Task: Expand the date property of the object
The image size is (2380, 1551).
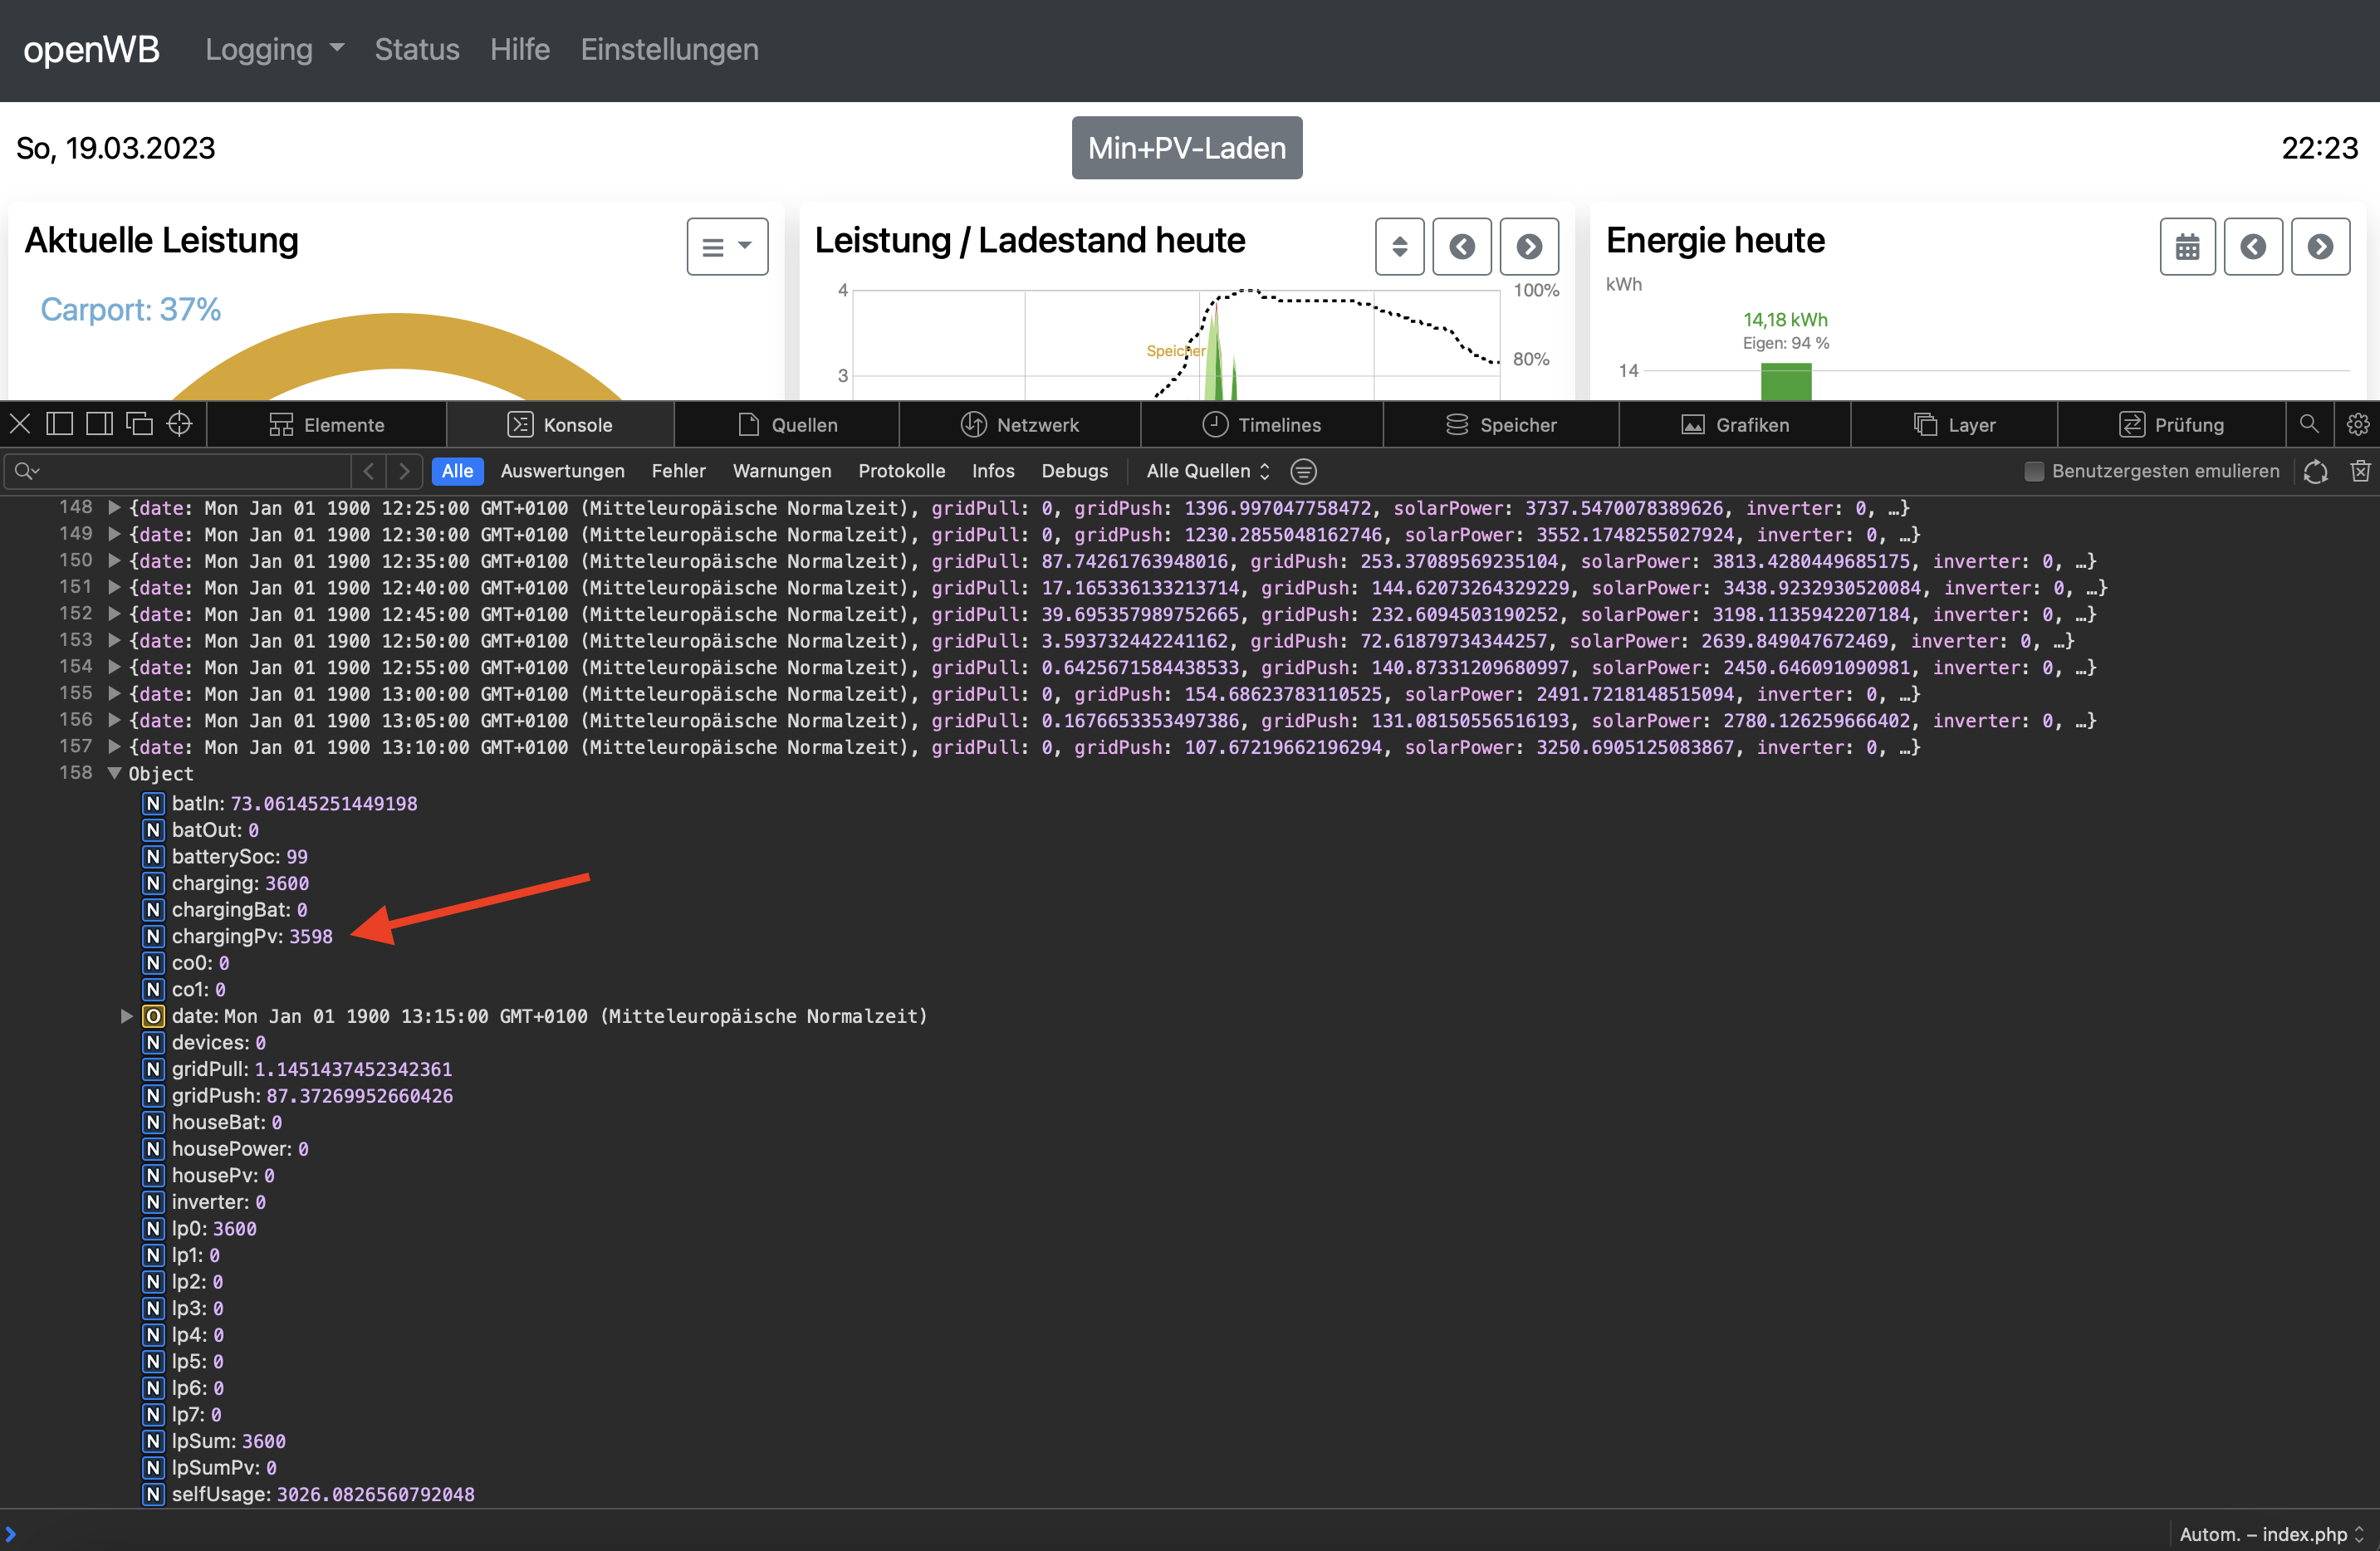Action: (126, 1016)
